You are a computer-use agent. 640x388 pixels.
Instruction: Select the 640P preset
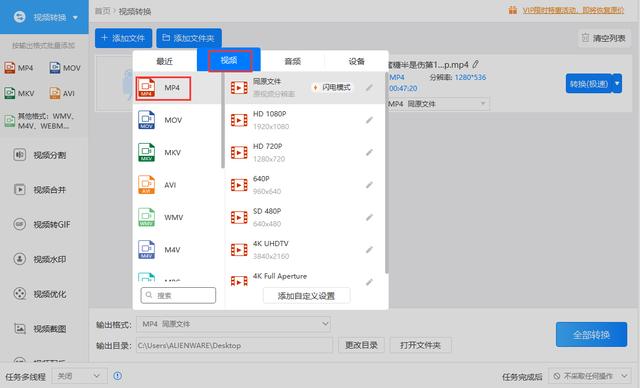(305, 185)
